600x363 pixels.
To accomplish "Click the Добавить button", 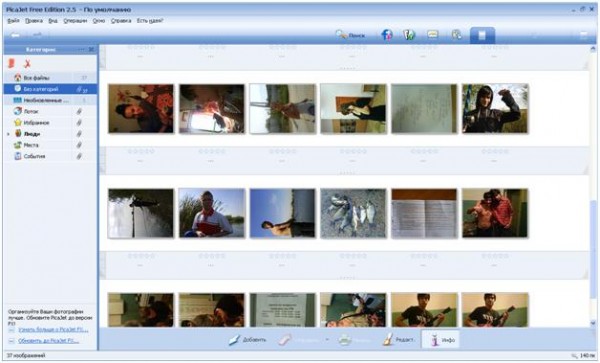I will coord(247,340).
